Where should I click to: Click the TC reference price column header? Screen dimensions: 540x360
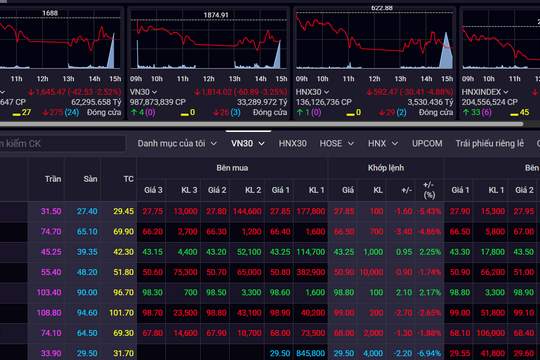(128, 179)
